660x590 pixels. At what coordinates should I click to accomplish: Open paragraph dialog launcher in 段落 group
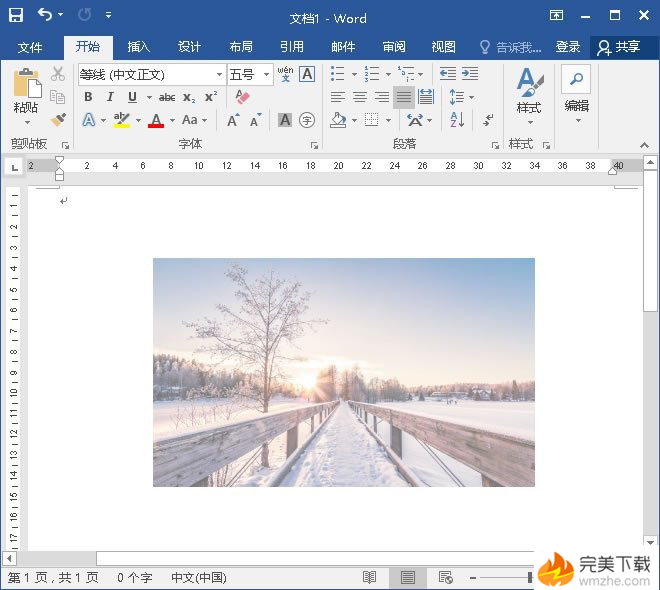tap(495, 145)
